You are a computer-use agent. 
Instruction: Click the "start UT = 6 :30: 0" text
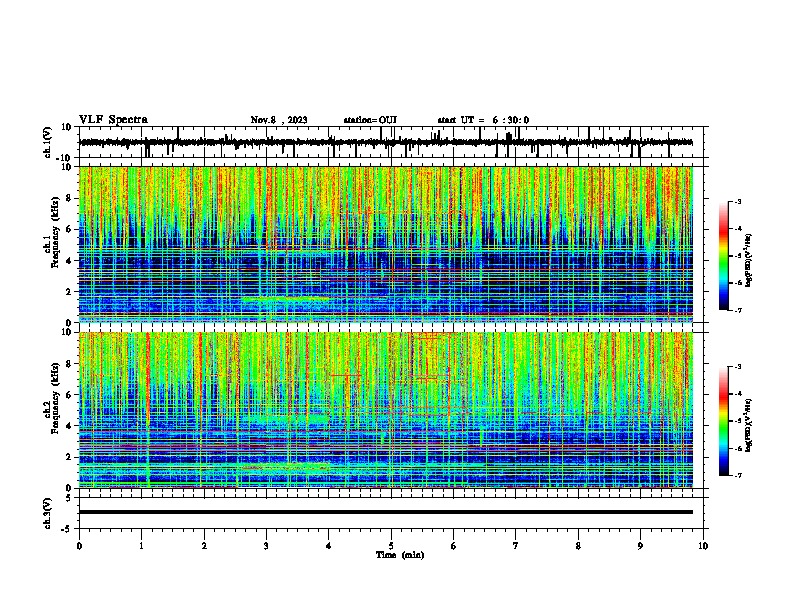(483, 120)
